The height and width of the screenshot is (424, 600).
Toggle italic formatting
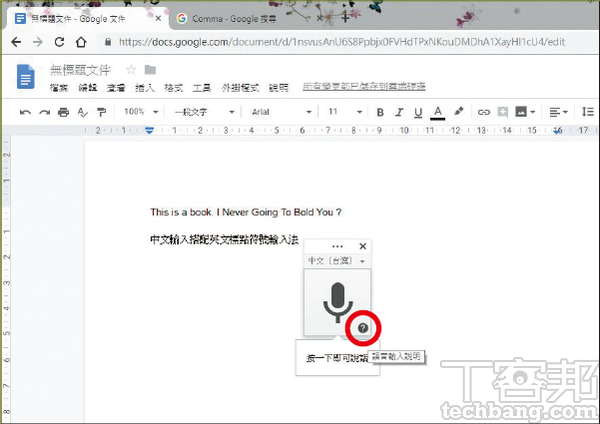click(x=398, y=112)
